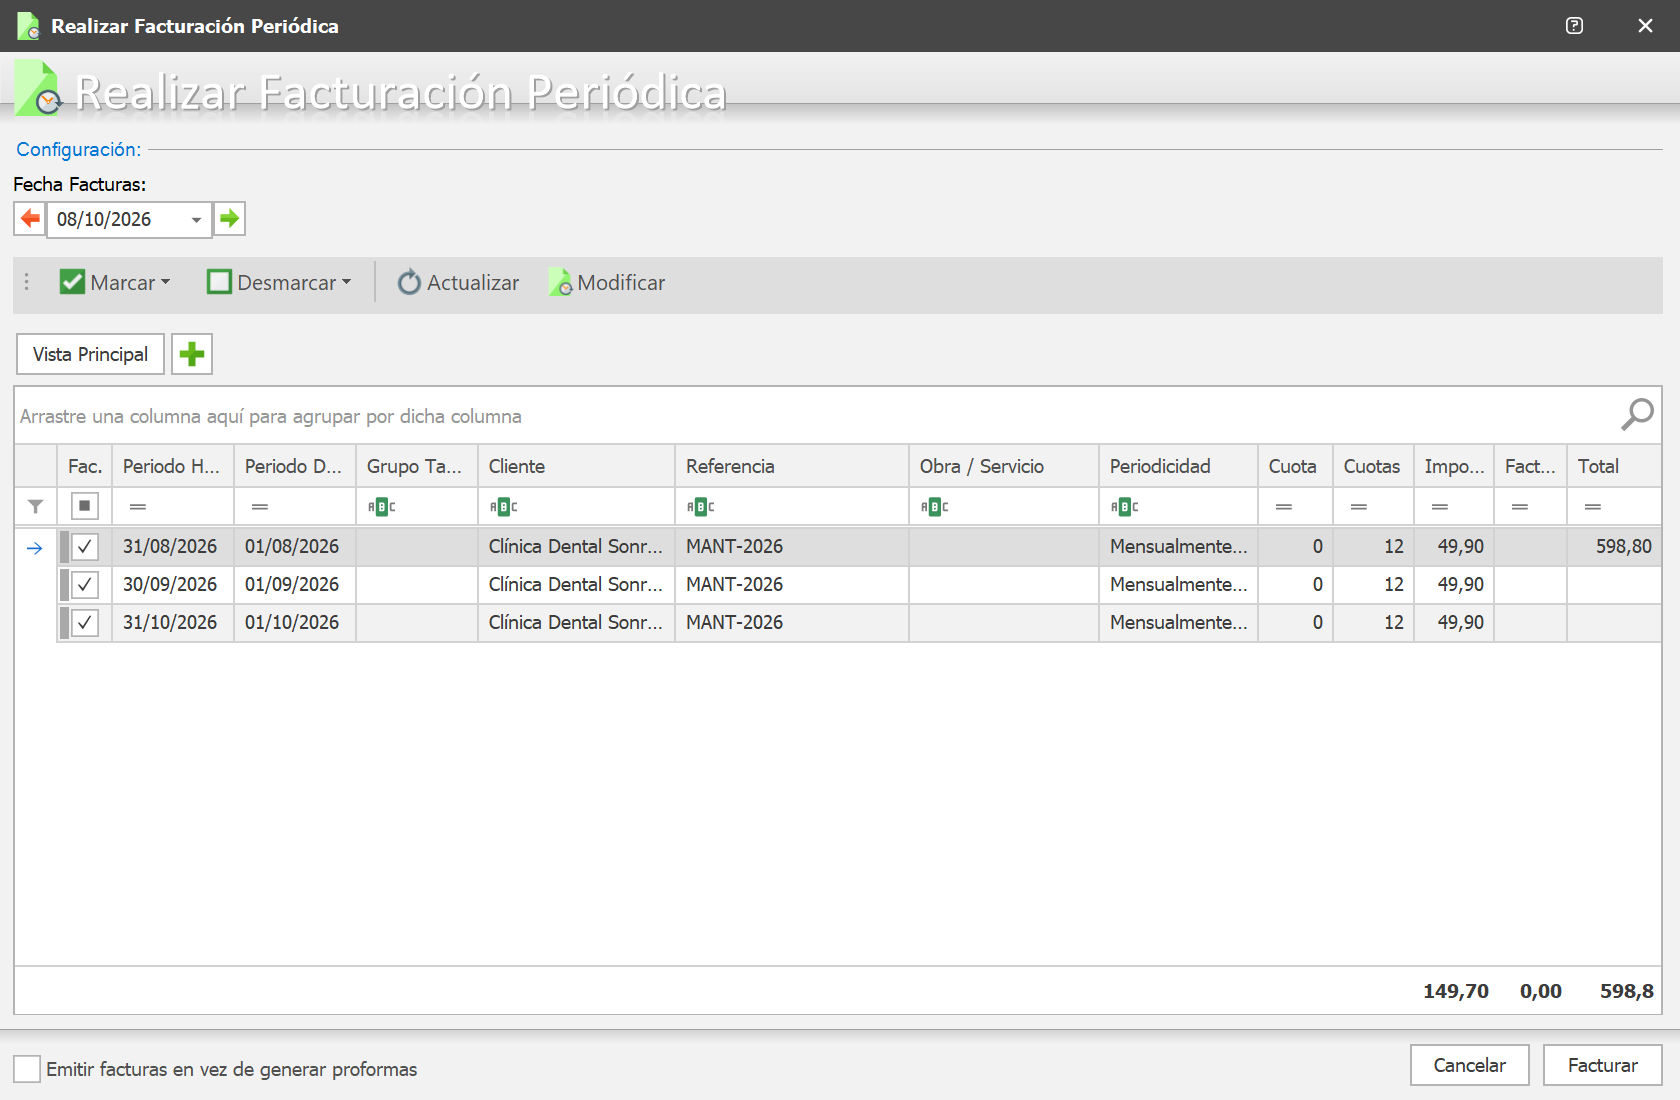Open the Periodo H... filter equals operator
This screenshot has height=1100, width=1680.
(138, 507)
